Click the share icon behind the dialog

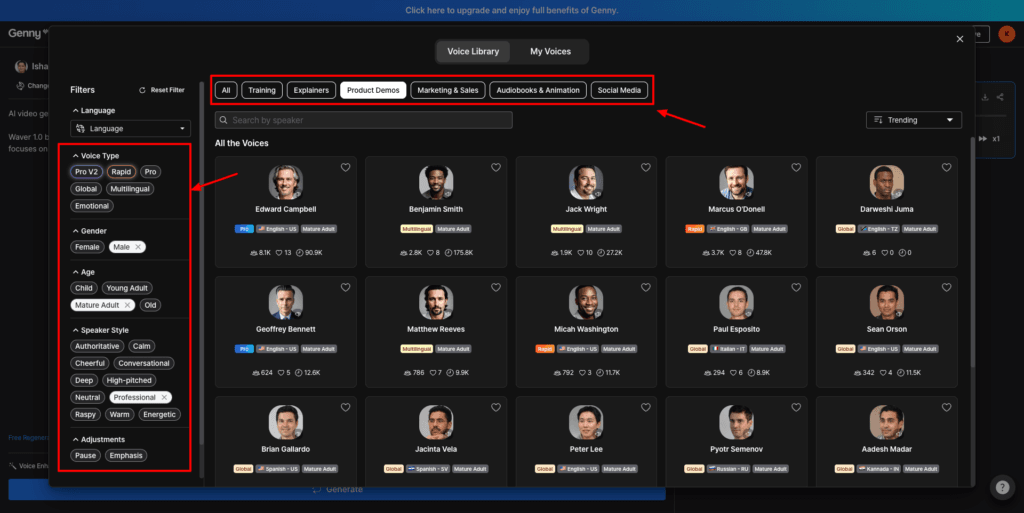[x=1000, y=97]
